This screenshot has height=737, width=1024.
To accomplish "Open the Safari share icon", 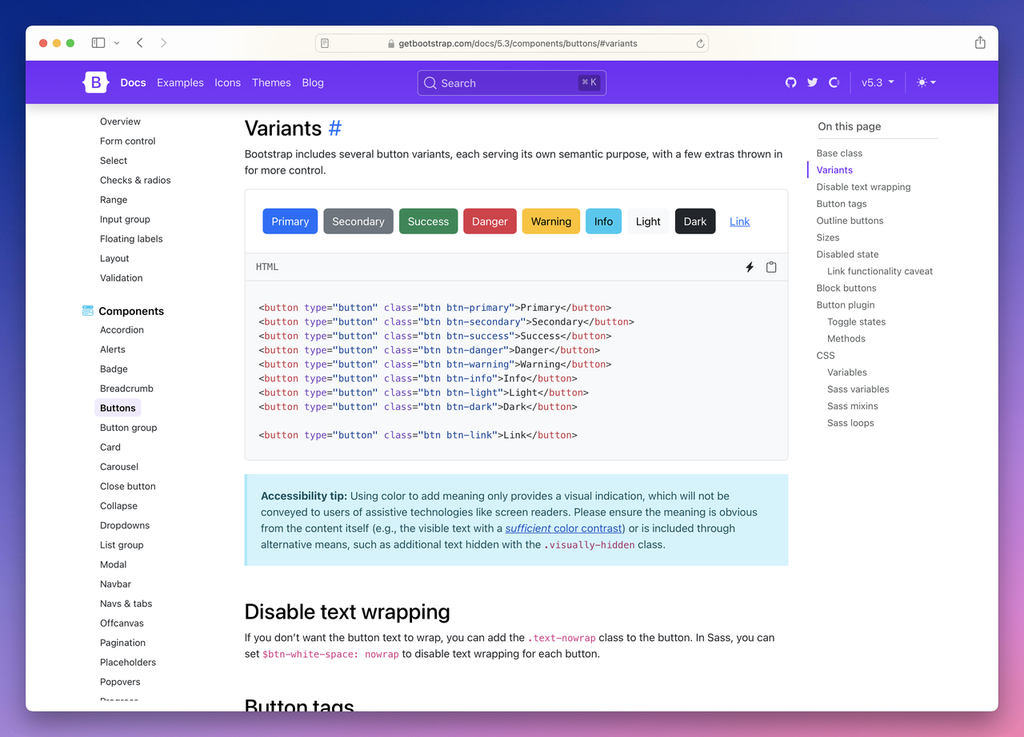I will pos(980,43).
